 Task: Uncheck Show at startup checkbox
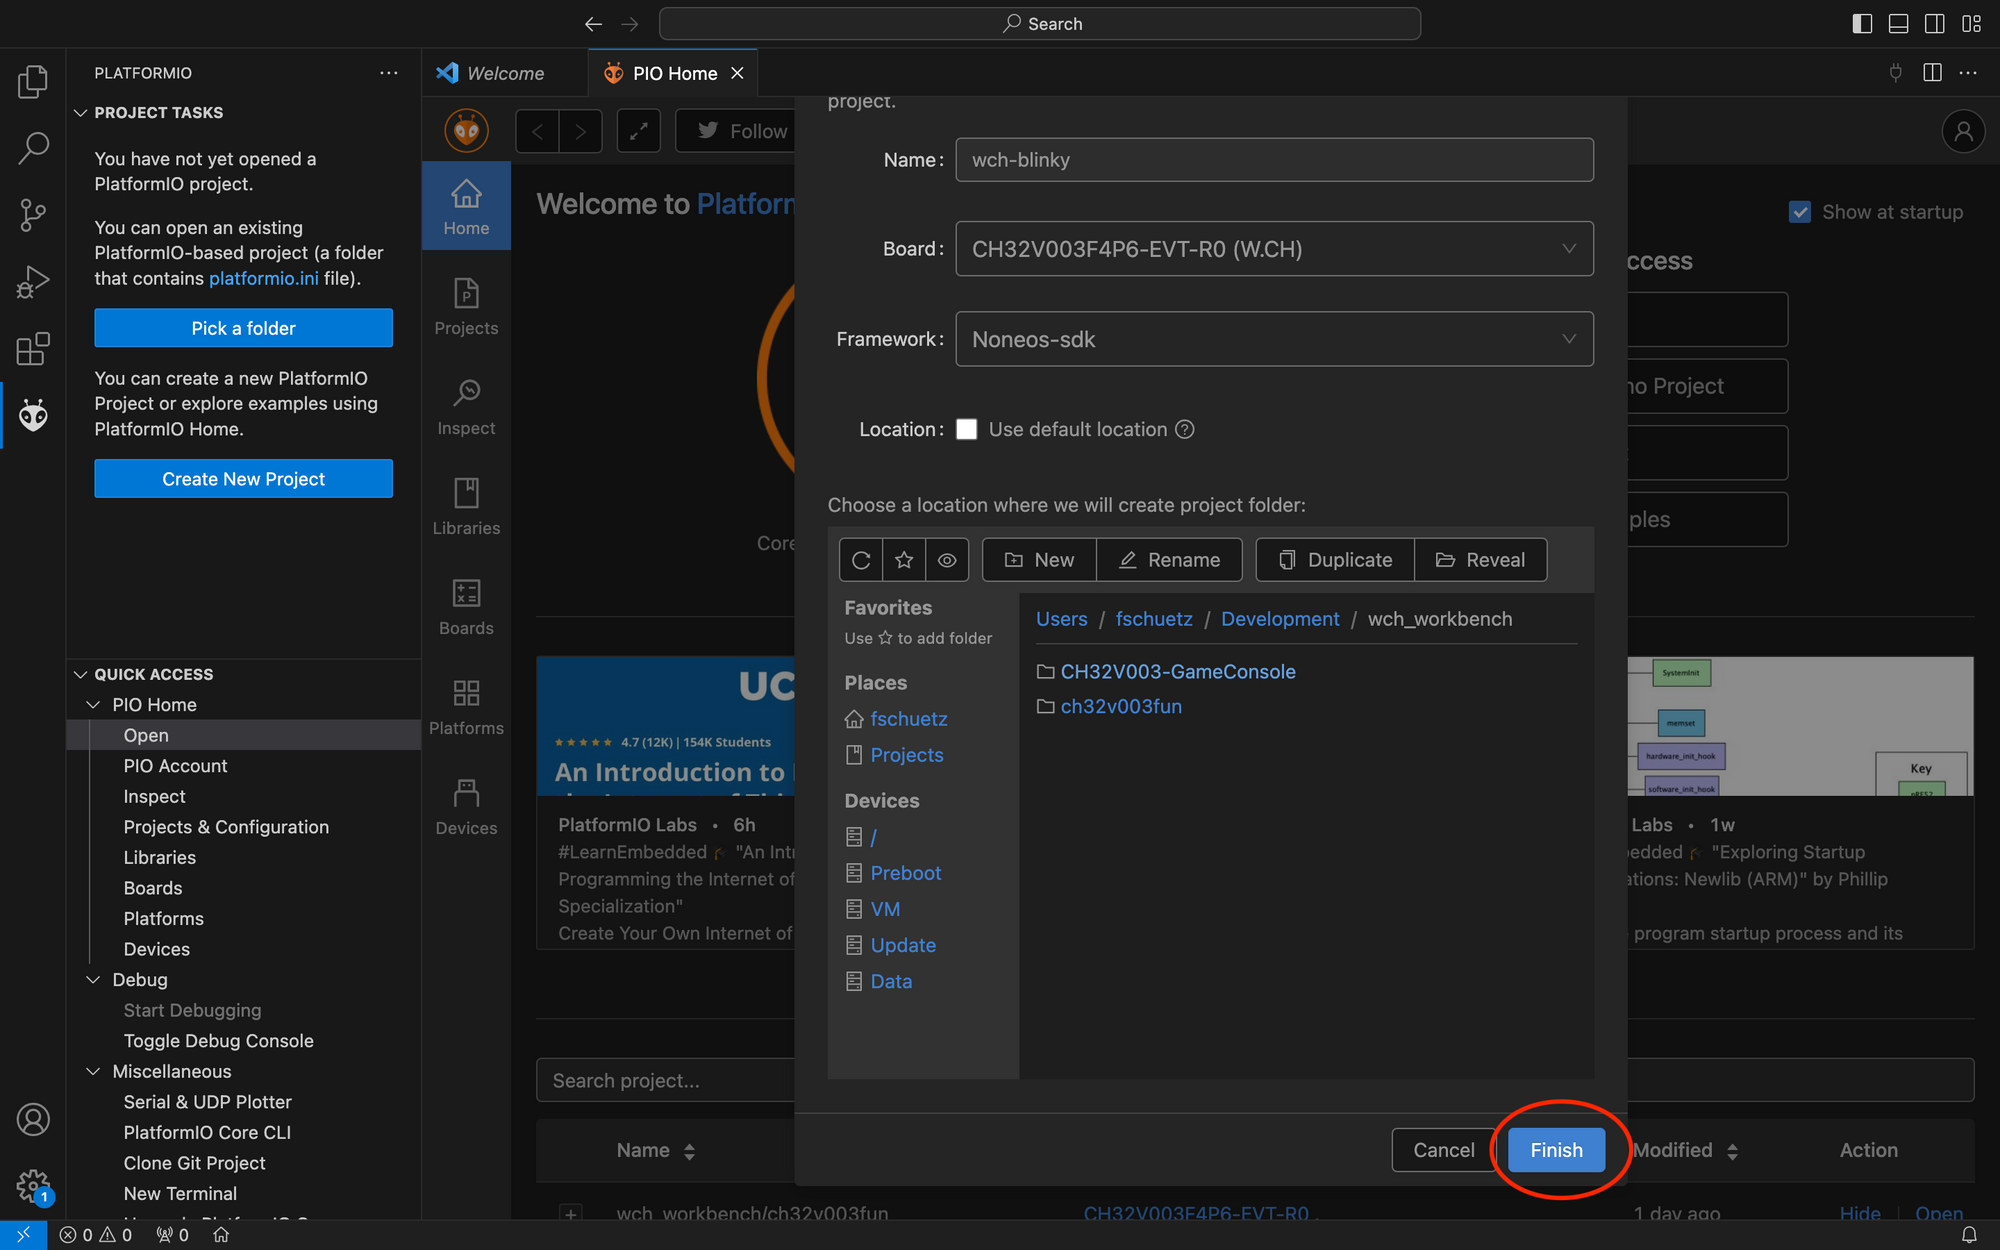pos(1800,212)
